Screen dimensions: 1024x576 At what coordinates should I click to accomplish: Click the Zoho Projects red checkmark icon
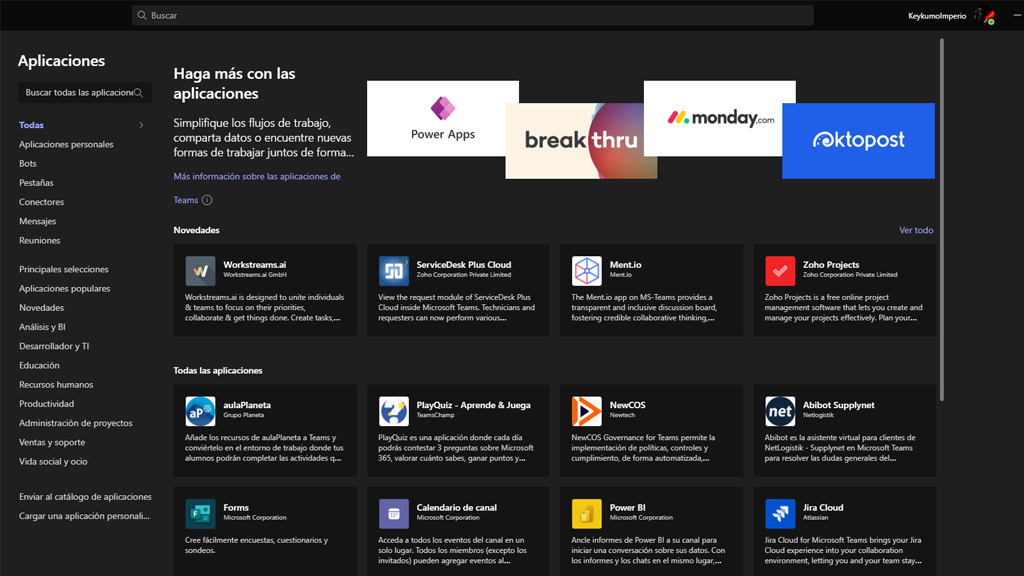point(780,271)
